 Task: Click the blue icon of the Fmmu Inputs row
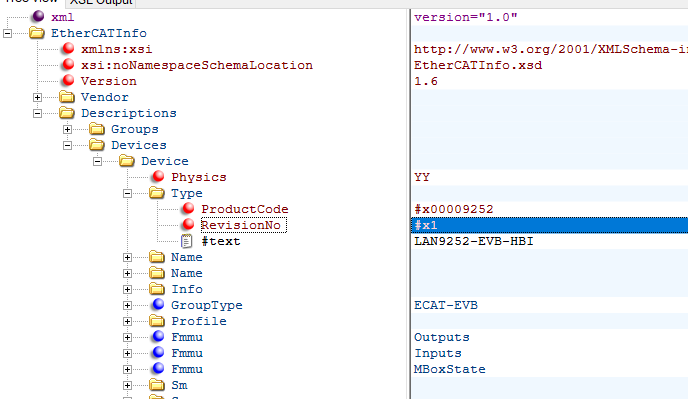coord(158,352)
